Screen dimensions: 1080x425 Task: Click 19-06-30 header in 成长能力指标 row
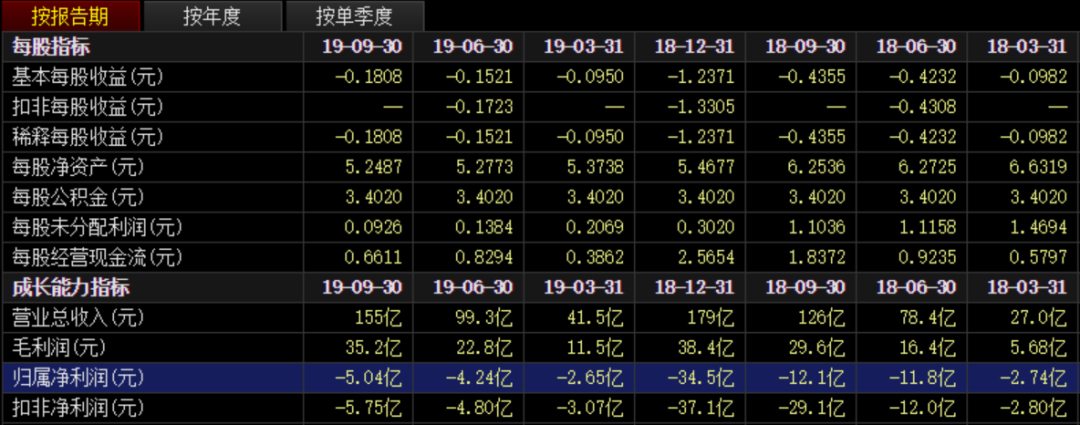click(x=473, y=288)
